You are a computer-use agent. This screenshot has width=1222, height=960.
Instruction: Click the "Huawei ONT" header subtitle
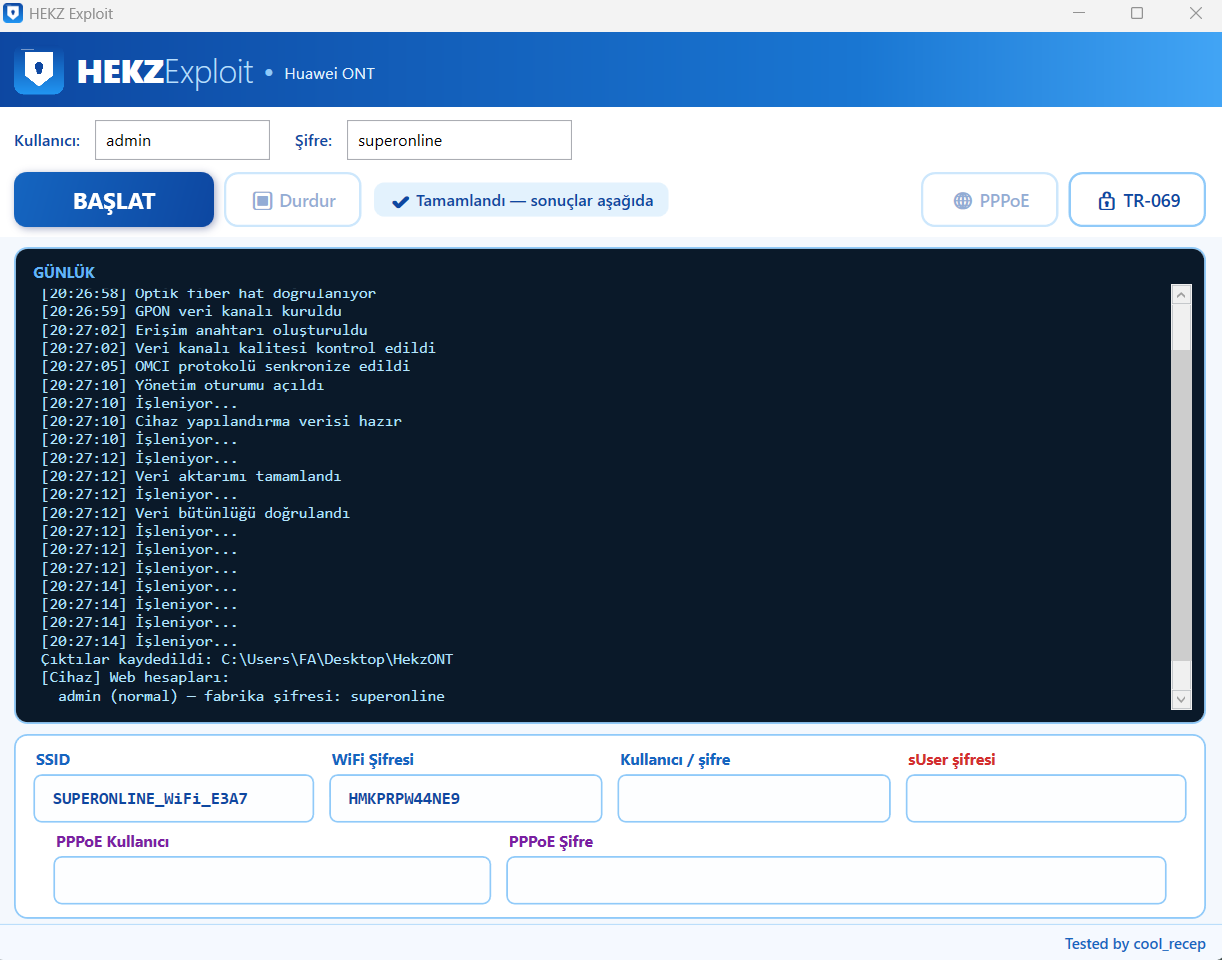tap(330, 73)
